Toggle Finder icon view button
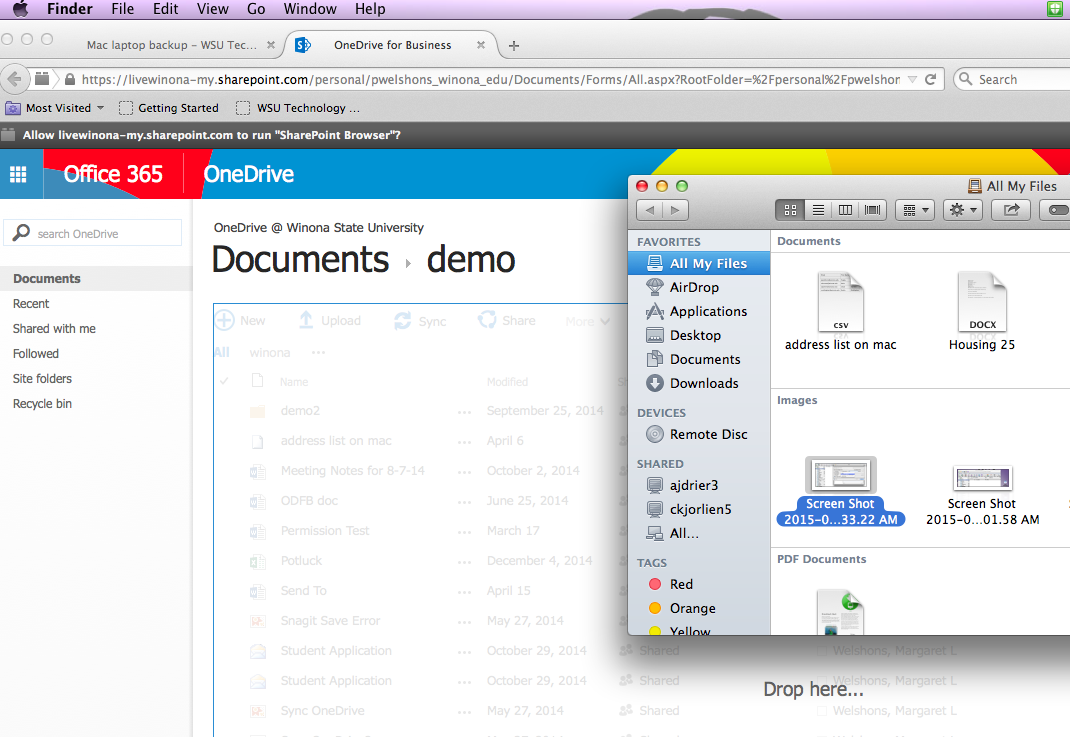The width and height of the screenshot is (1070, 737). pos(790,210)
